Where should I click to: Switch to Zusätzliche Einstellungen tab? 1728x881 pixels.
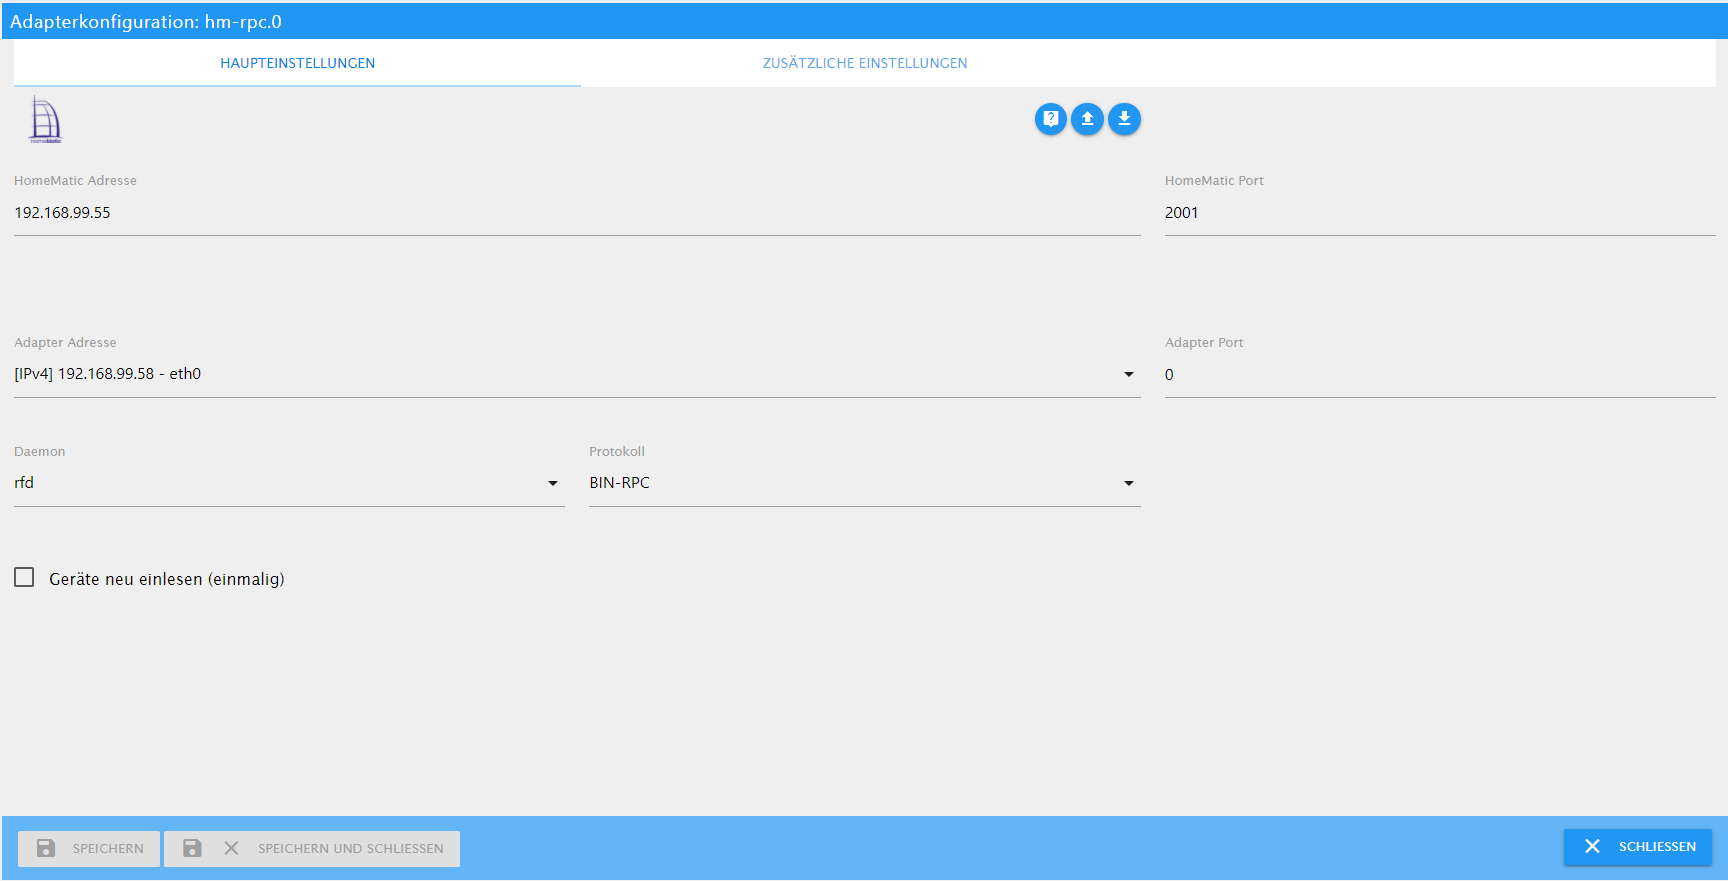point(865,63)
